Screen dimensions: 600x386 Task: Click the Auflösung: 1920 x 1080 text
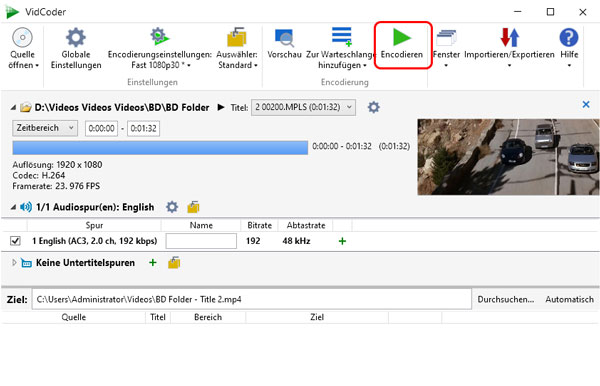point(57,165)
